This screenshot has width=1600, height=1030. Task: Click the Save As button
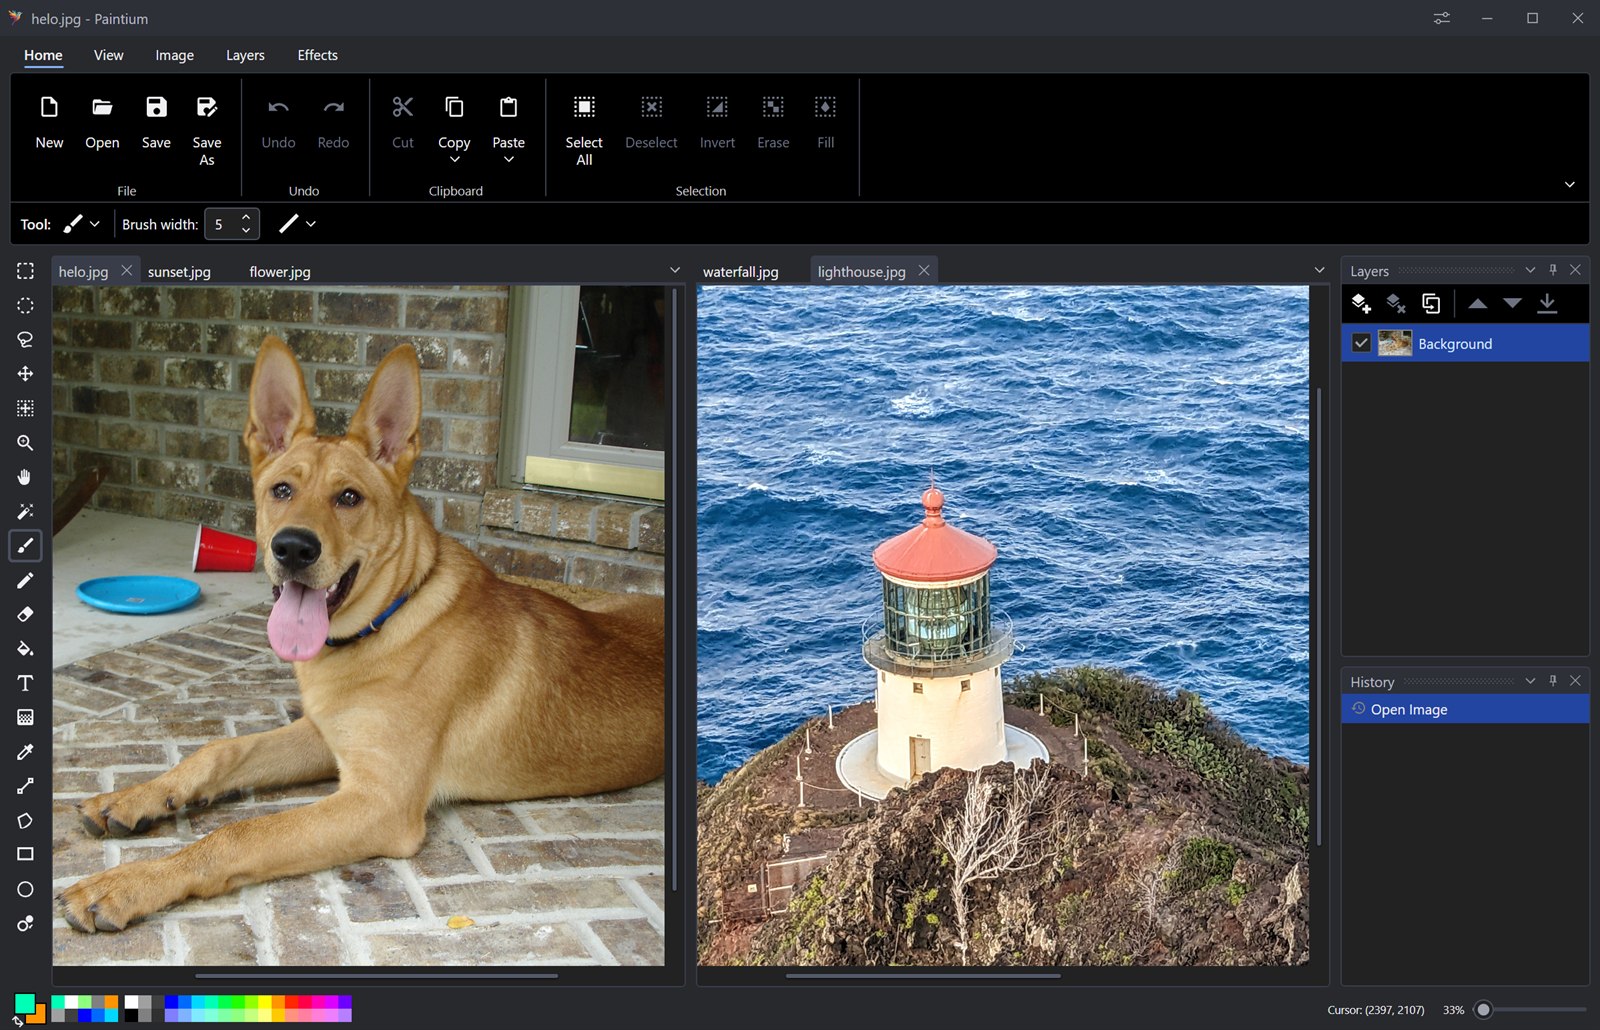coord(207,130)
